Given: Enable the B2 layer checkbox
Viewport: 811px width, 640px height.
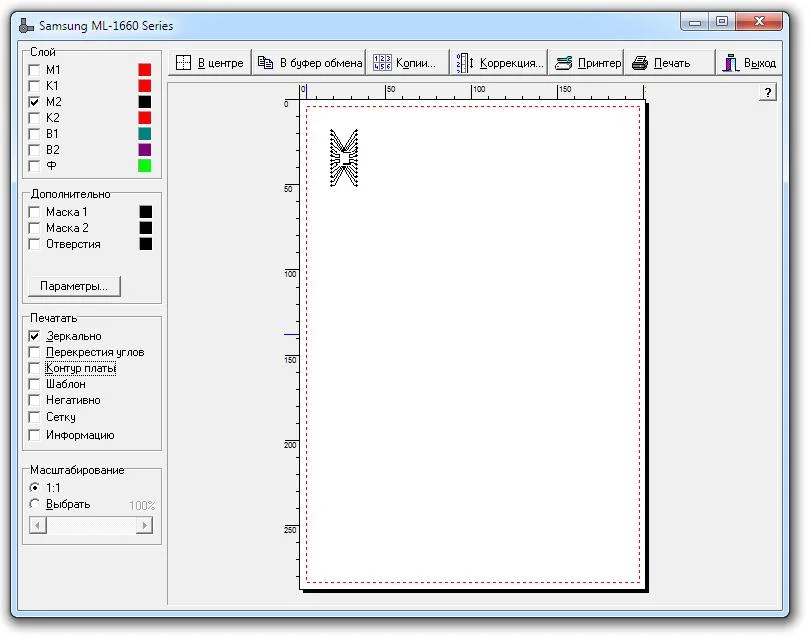Looking at the screenshot, I should (x=34, y=150).
